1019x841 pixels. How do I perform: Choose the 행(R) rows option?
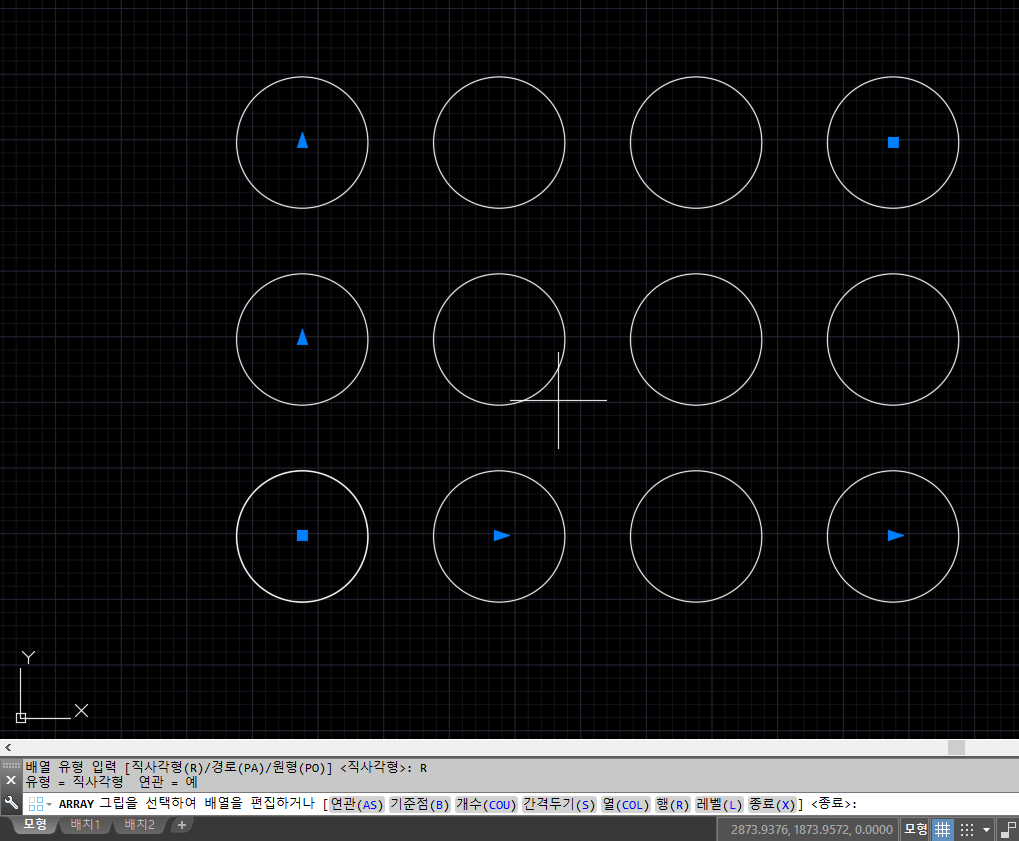point(672,804)
